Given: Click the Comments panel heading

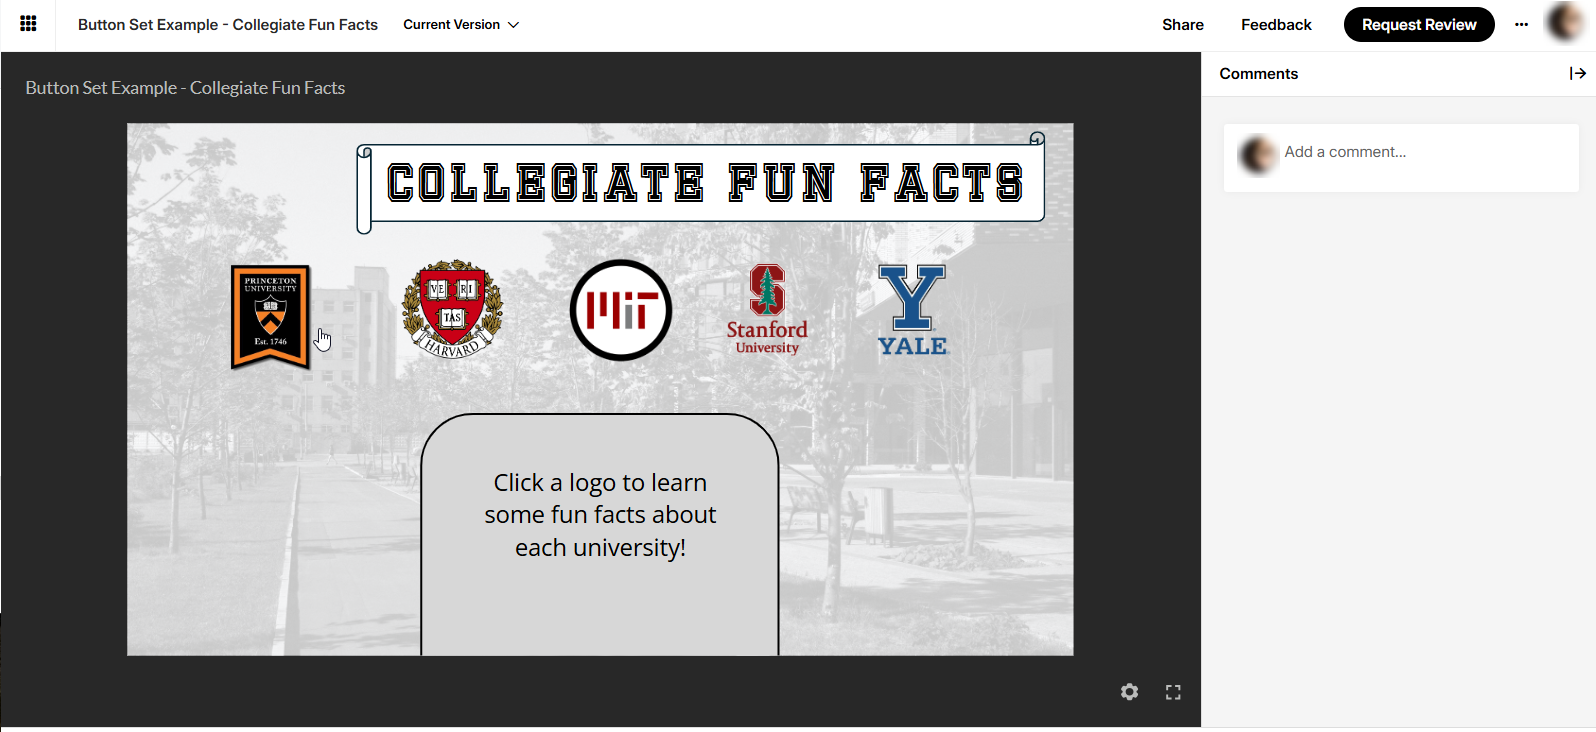Looking at the screenshot, I should (x=1258, y=74).
